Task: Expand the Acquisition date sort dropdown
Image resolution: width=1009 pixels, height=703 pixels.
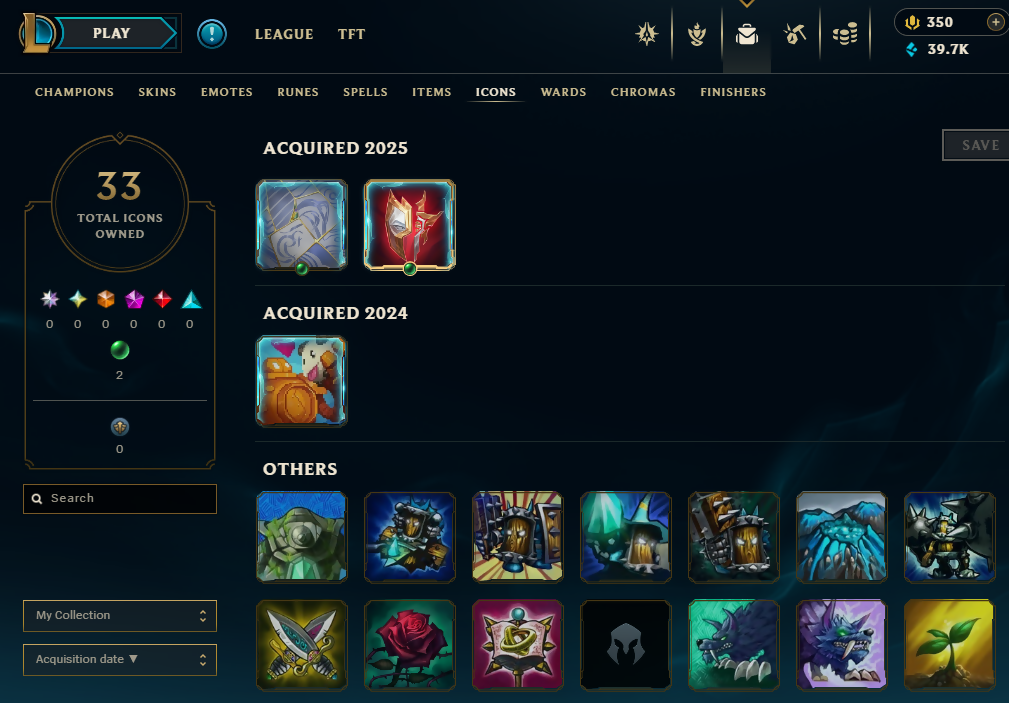Action: (x=120, y=659)
